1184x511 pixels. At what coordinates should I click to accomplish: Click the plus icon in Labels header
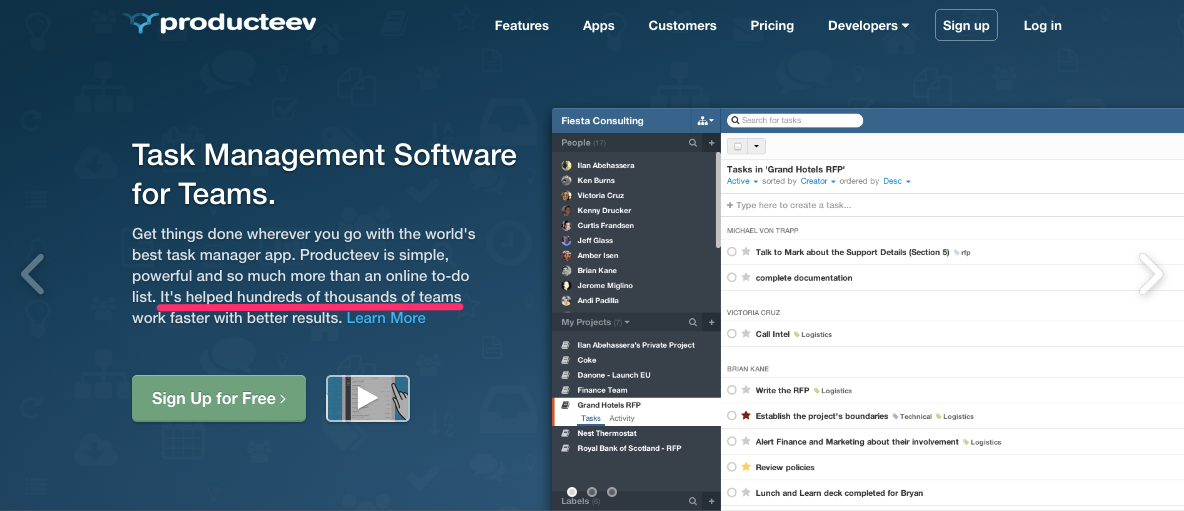(711, 501)
